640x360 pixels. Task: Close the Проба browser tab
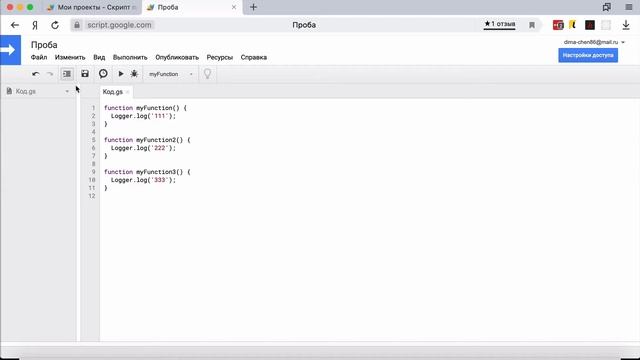234,7
